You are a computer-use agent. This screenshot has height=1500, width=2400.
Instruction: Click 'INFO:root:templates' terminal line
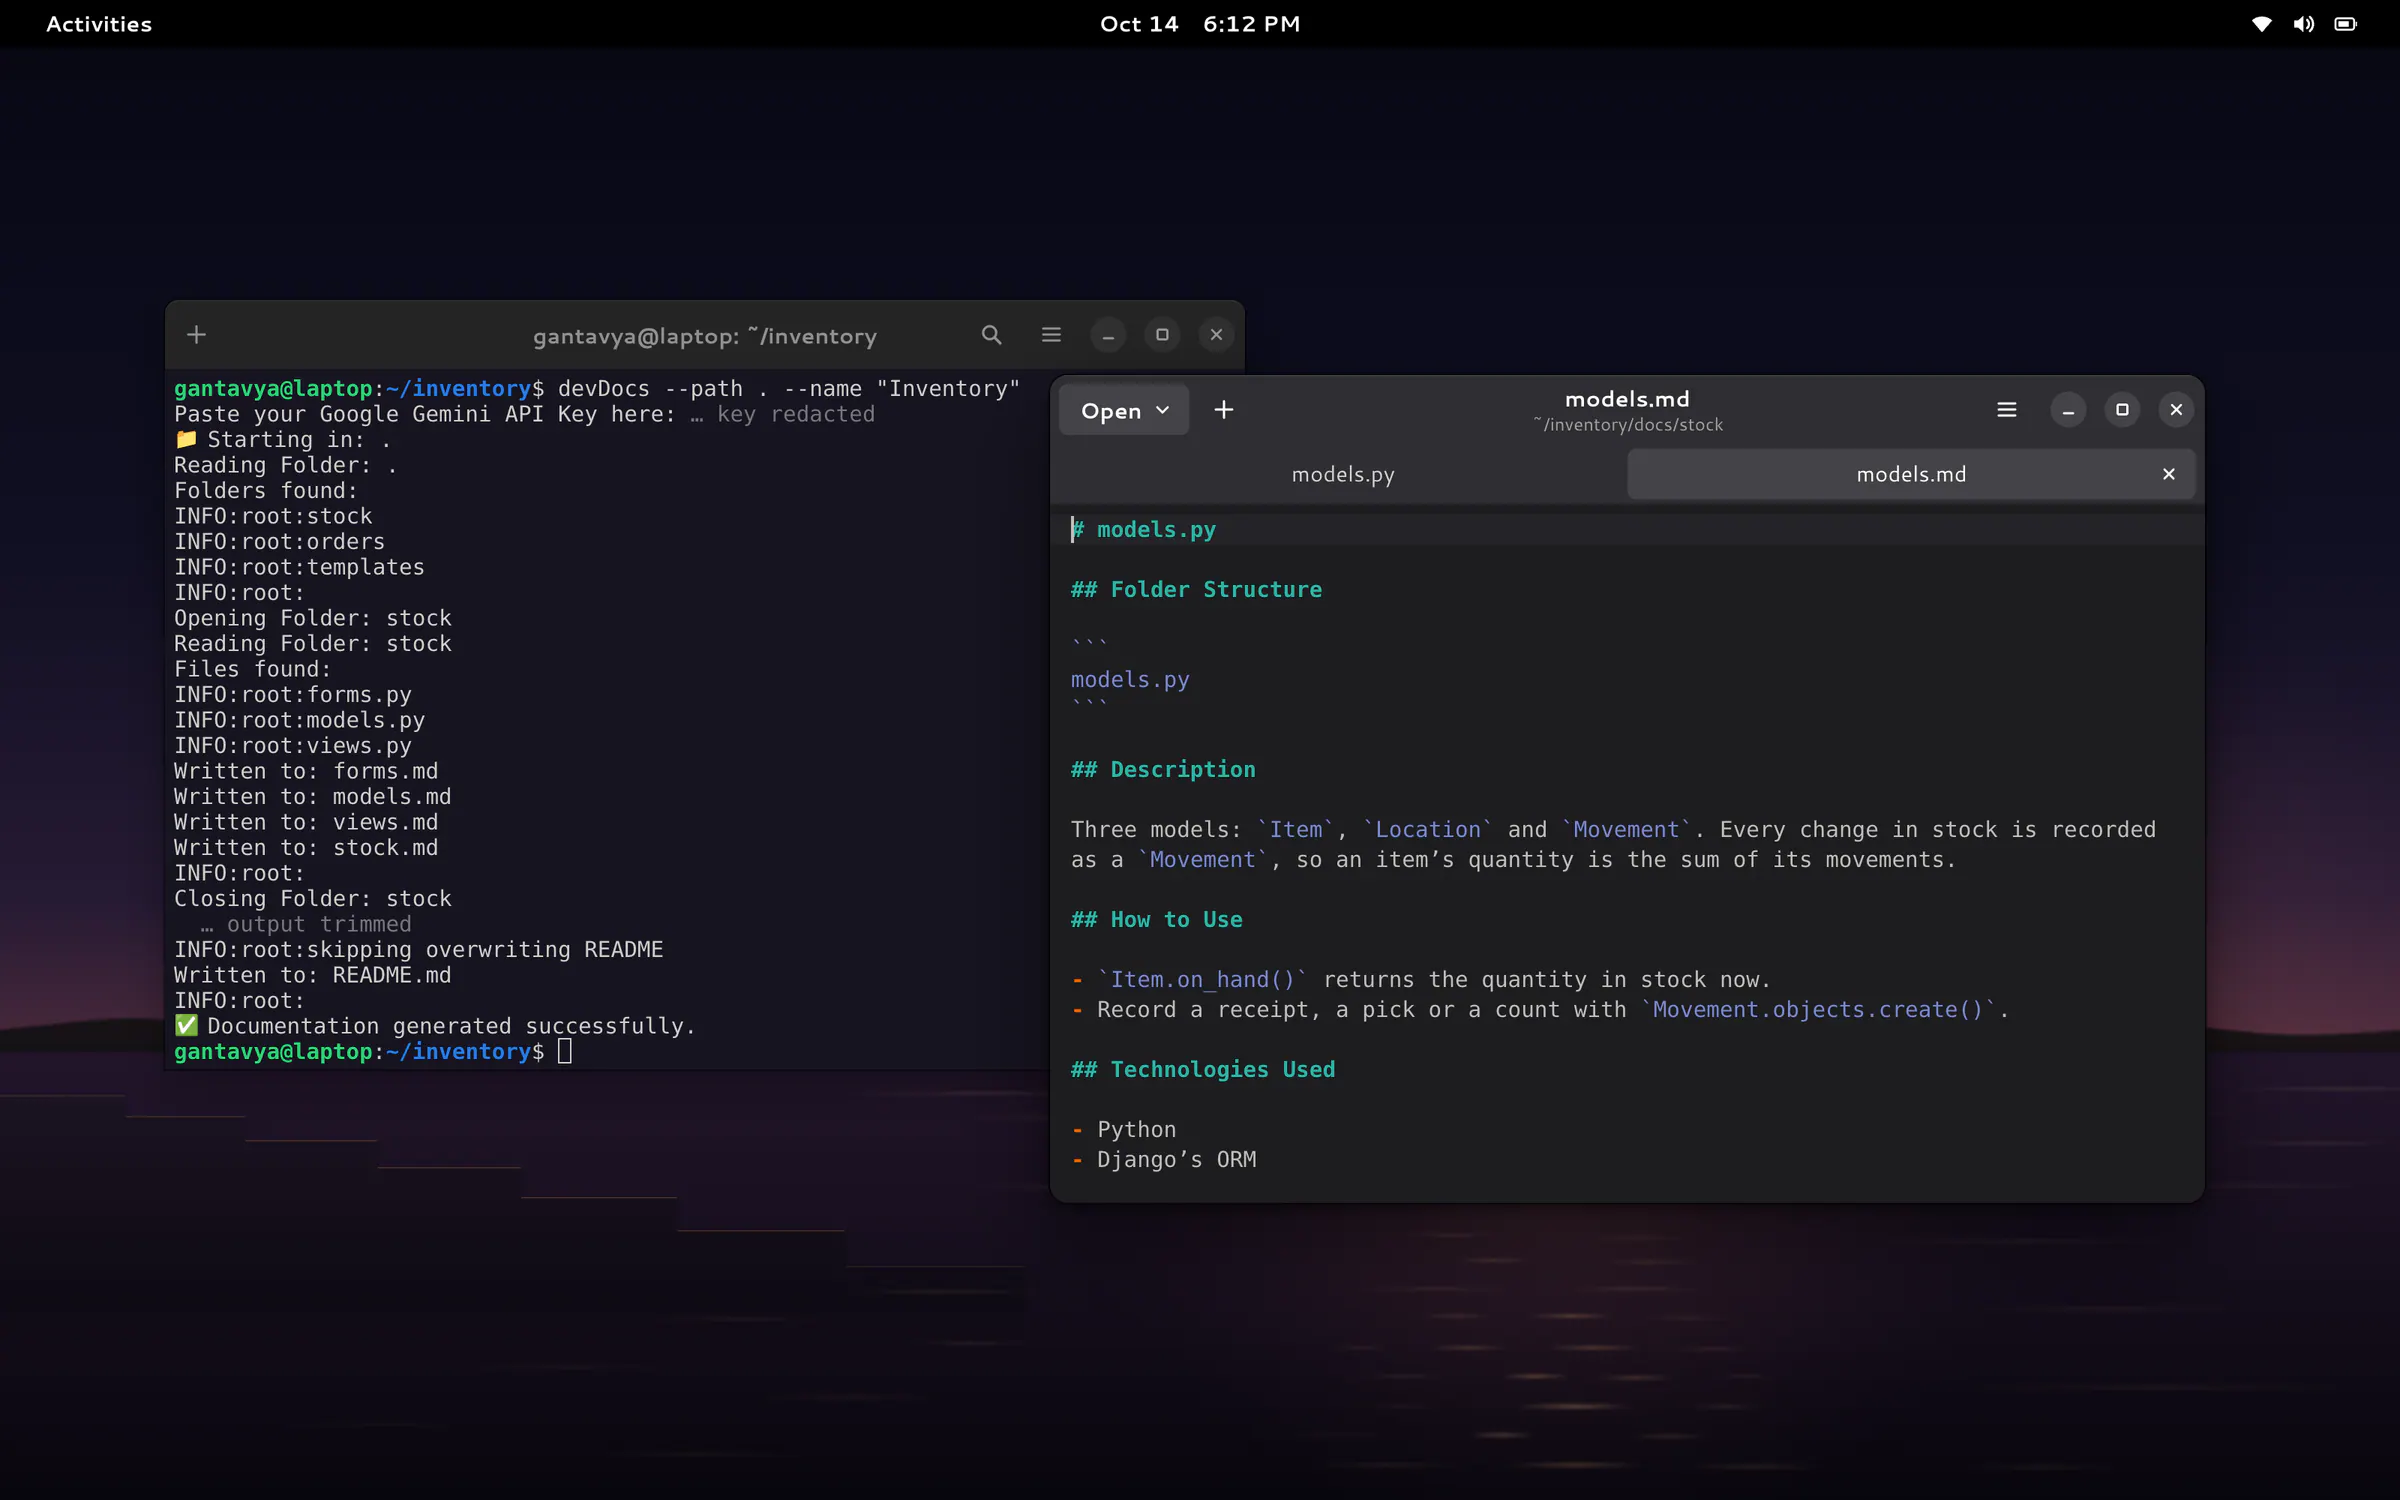(299, 567)
